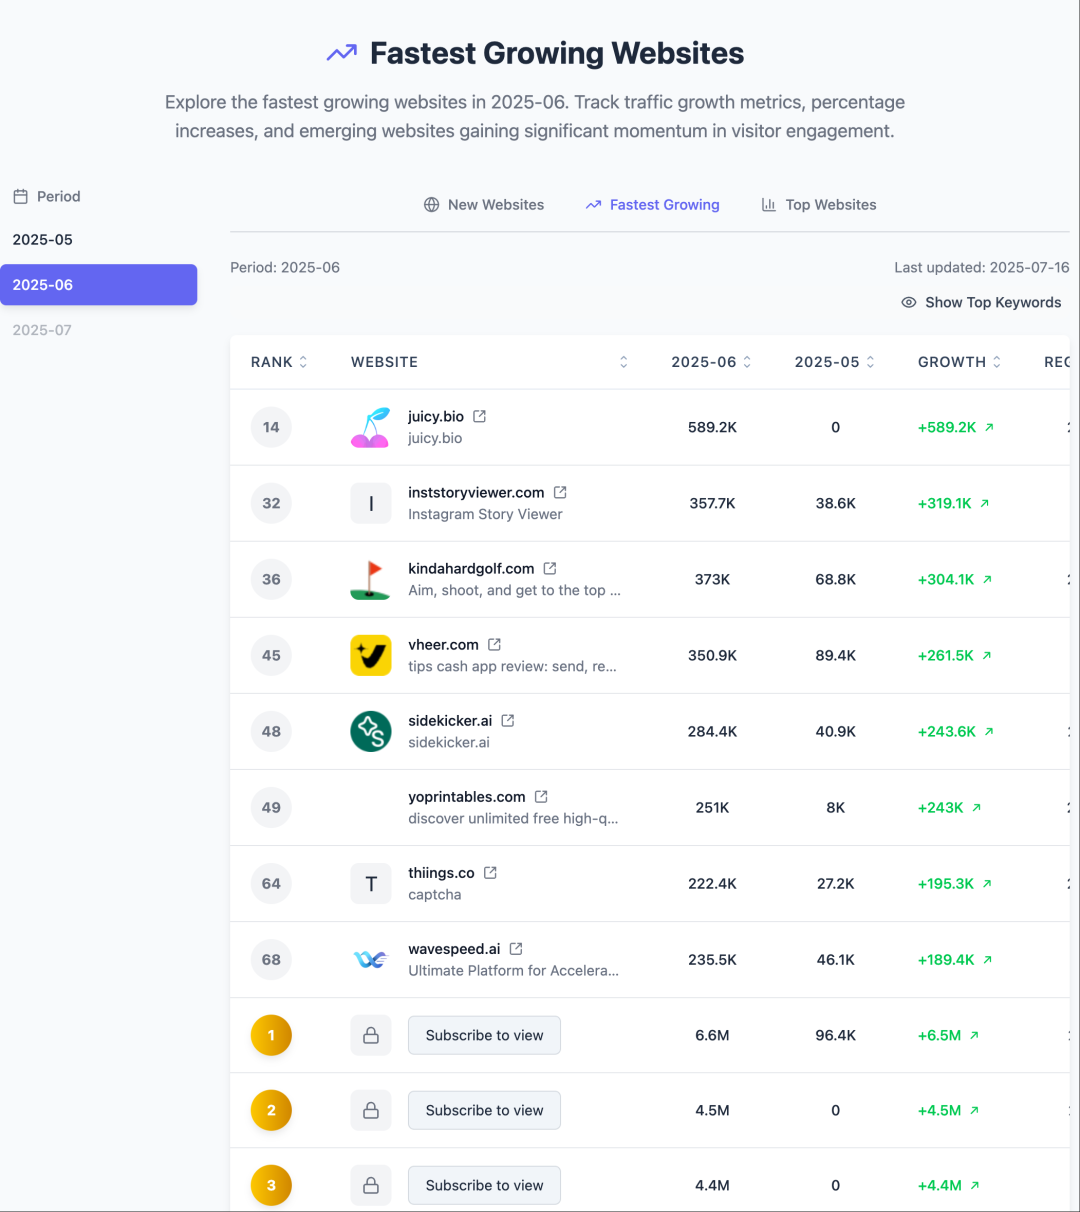This screenshot has height=1212, width=1080.
Task: Click the 'I' placeholder icon for inststoryviewer.com
Action: (x=371, y=503)
